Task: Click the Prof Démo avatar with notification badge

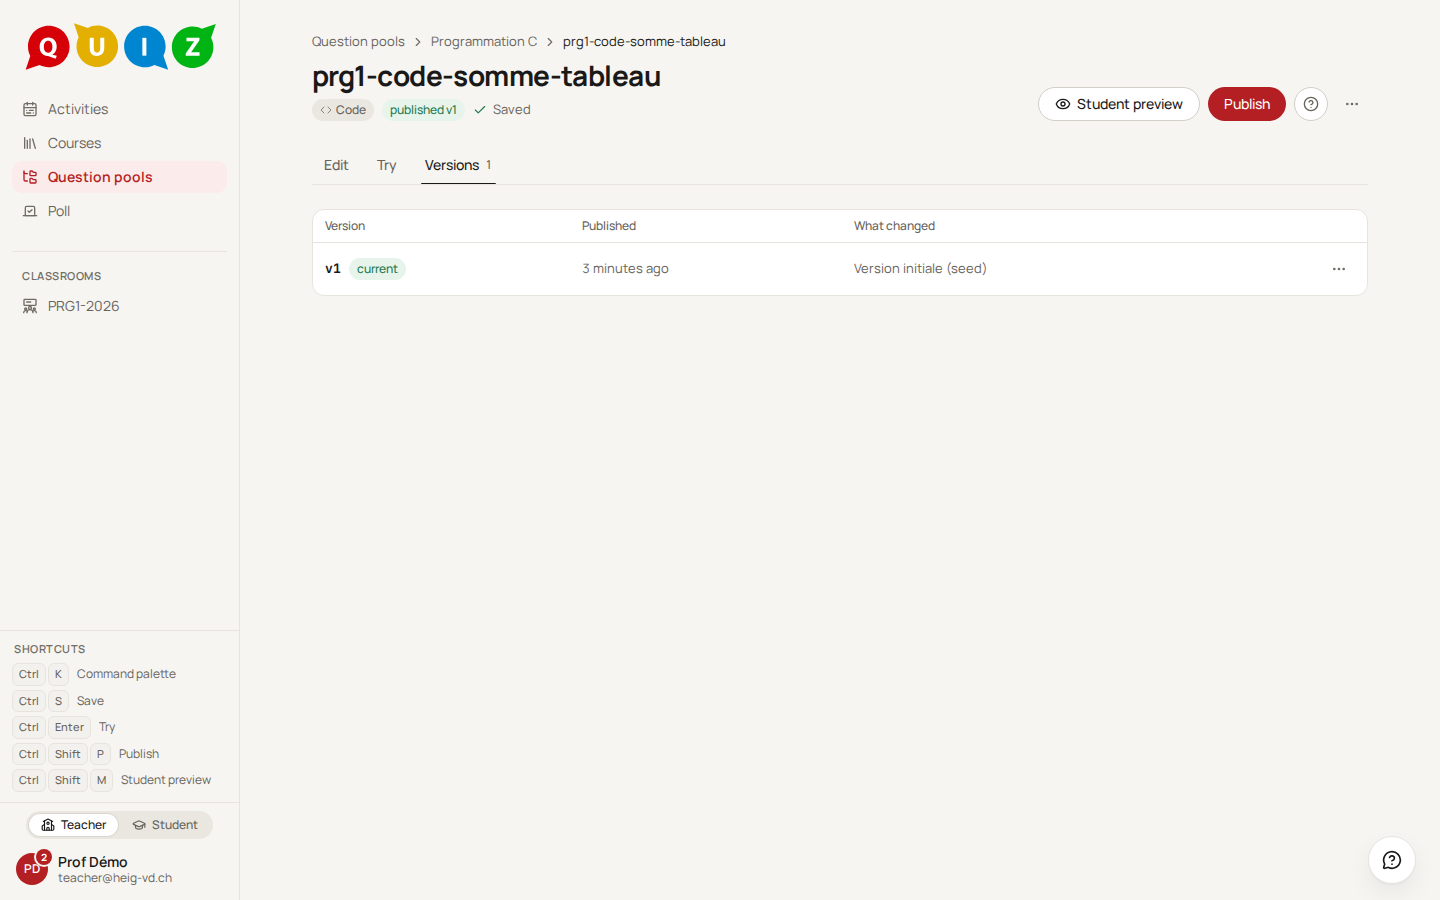Action: point(32,869)
